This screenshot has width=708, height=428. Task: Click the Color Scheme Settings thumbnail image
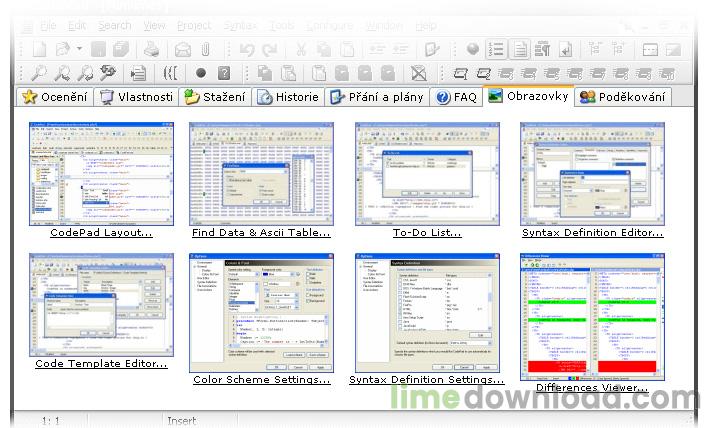pos(260,311)
